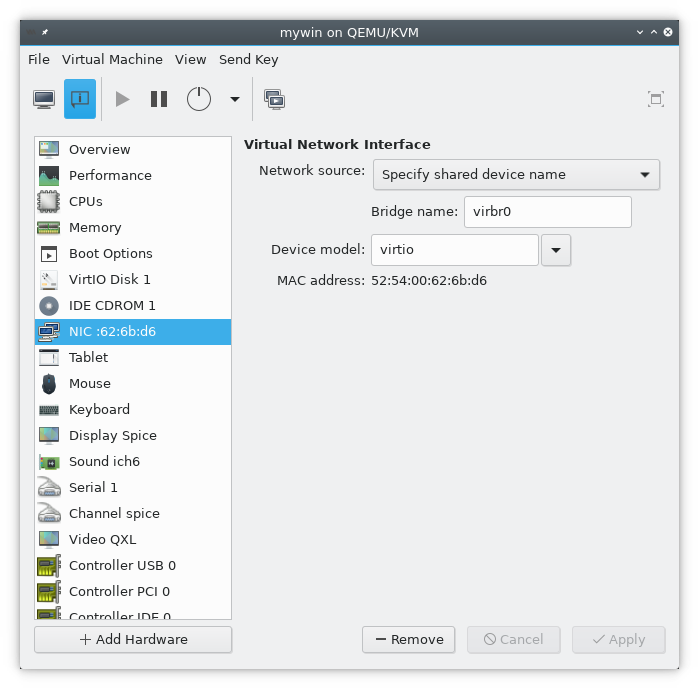Screen dimensions: 699x689
Task: Click the Video QXL icon
Action: pyautogui.click(x=49, y=539)
